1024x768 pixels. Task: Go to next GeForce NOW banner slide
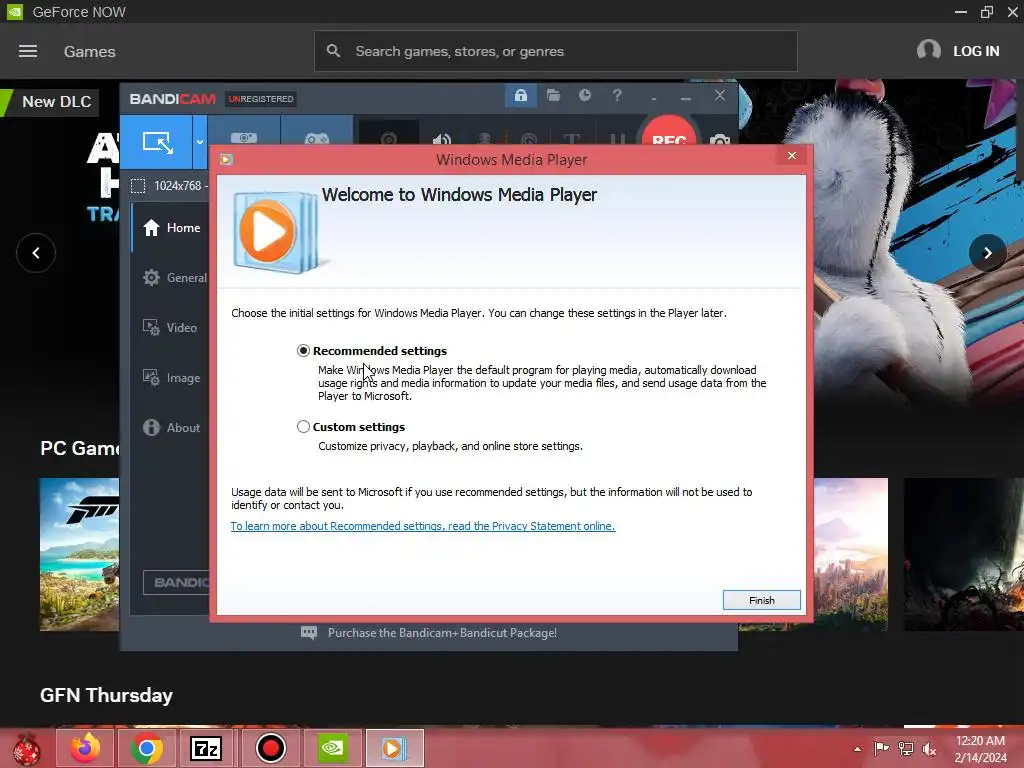(987, 253)
